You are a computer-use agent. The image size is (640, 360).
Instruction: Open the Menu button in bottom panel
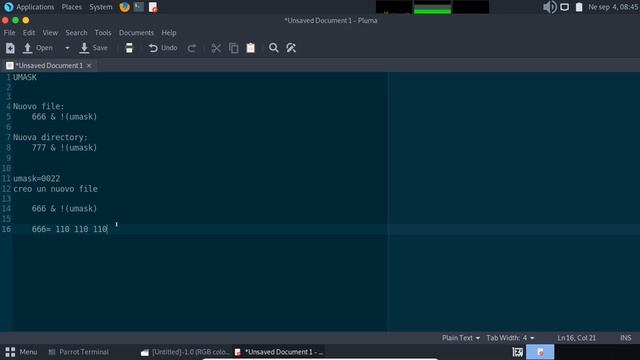point(21,352)
